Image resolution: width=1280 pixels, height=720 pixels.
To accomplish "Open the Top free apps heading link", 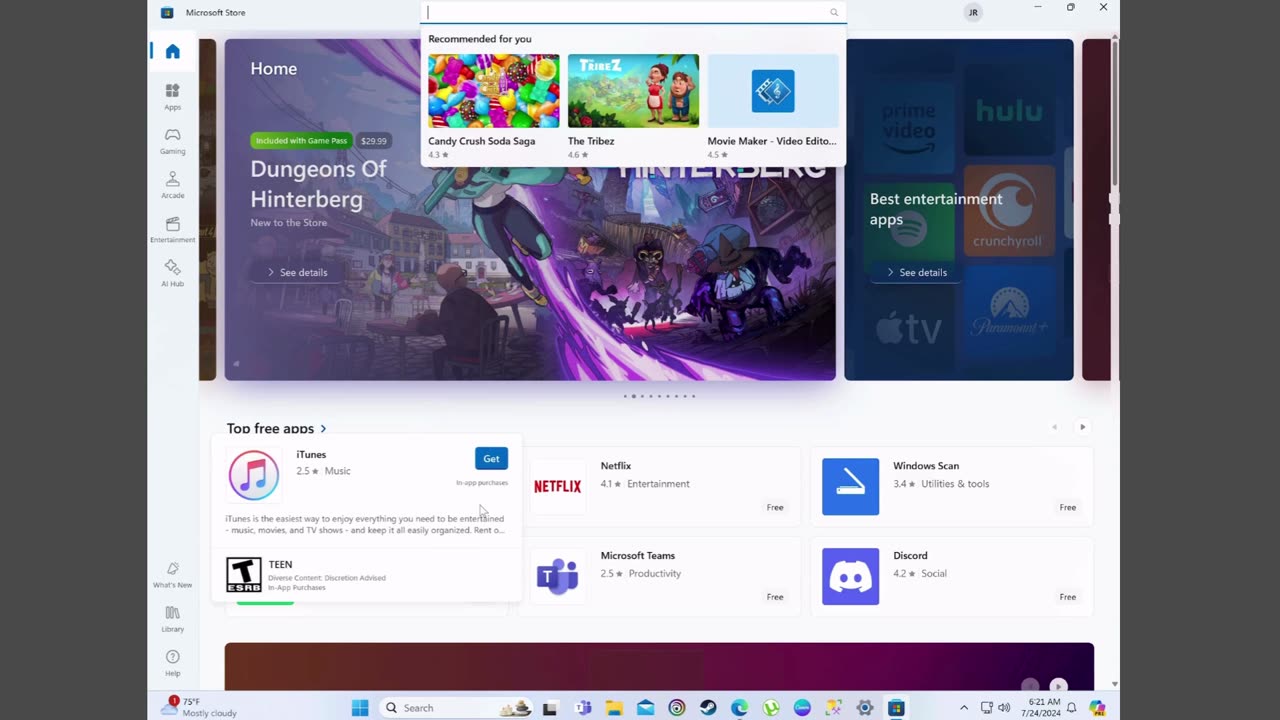I will [x=270, y=428].
